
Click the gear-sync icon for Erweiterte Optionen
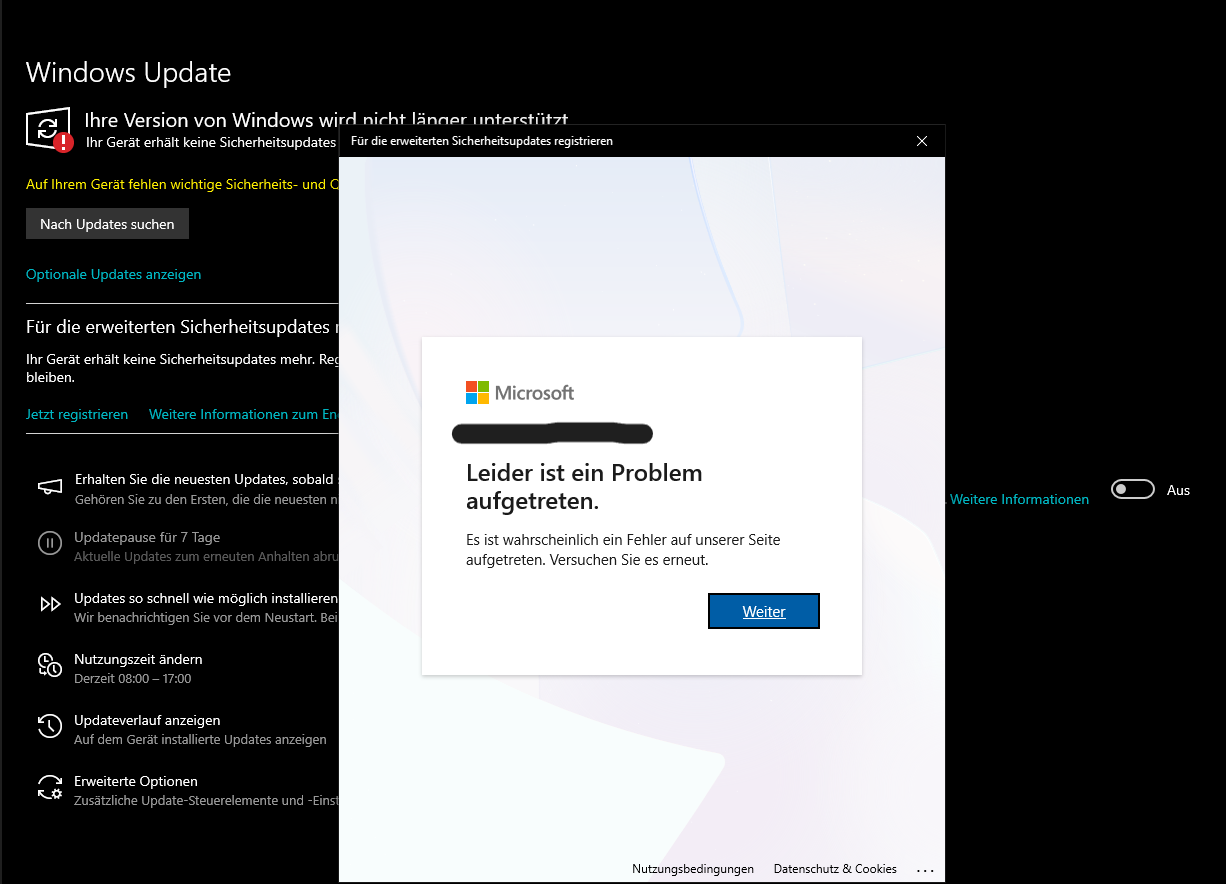pos(50,787)
